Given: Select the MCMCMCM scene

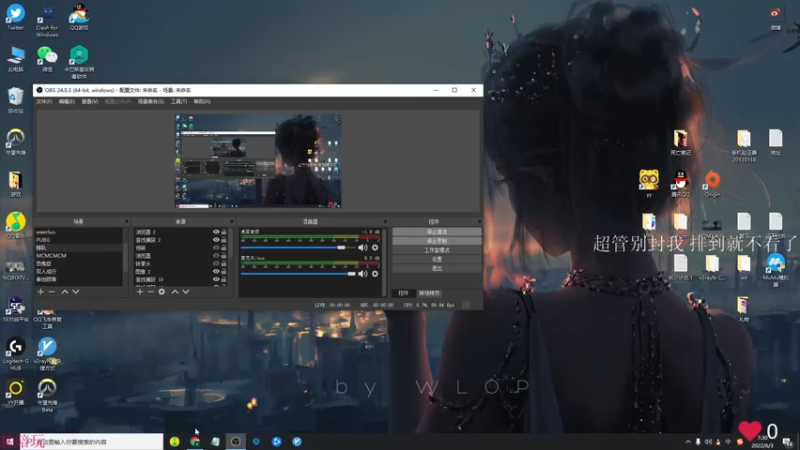Looking at the screenshot, I should (x=79, y=256).
